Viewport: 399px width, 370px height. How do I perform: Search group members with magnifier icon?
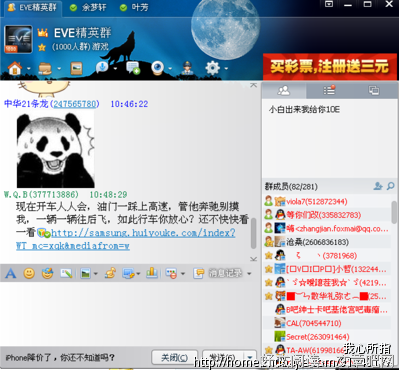click(x=390, y=186)
